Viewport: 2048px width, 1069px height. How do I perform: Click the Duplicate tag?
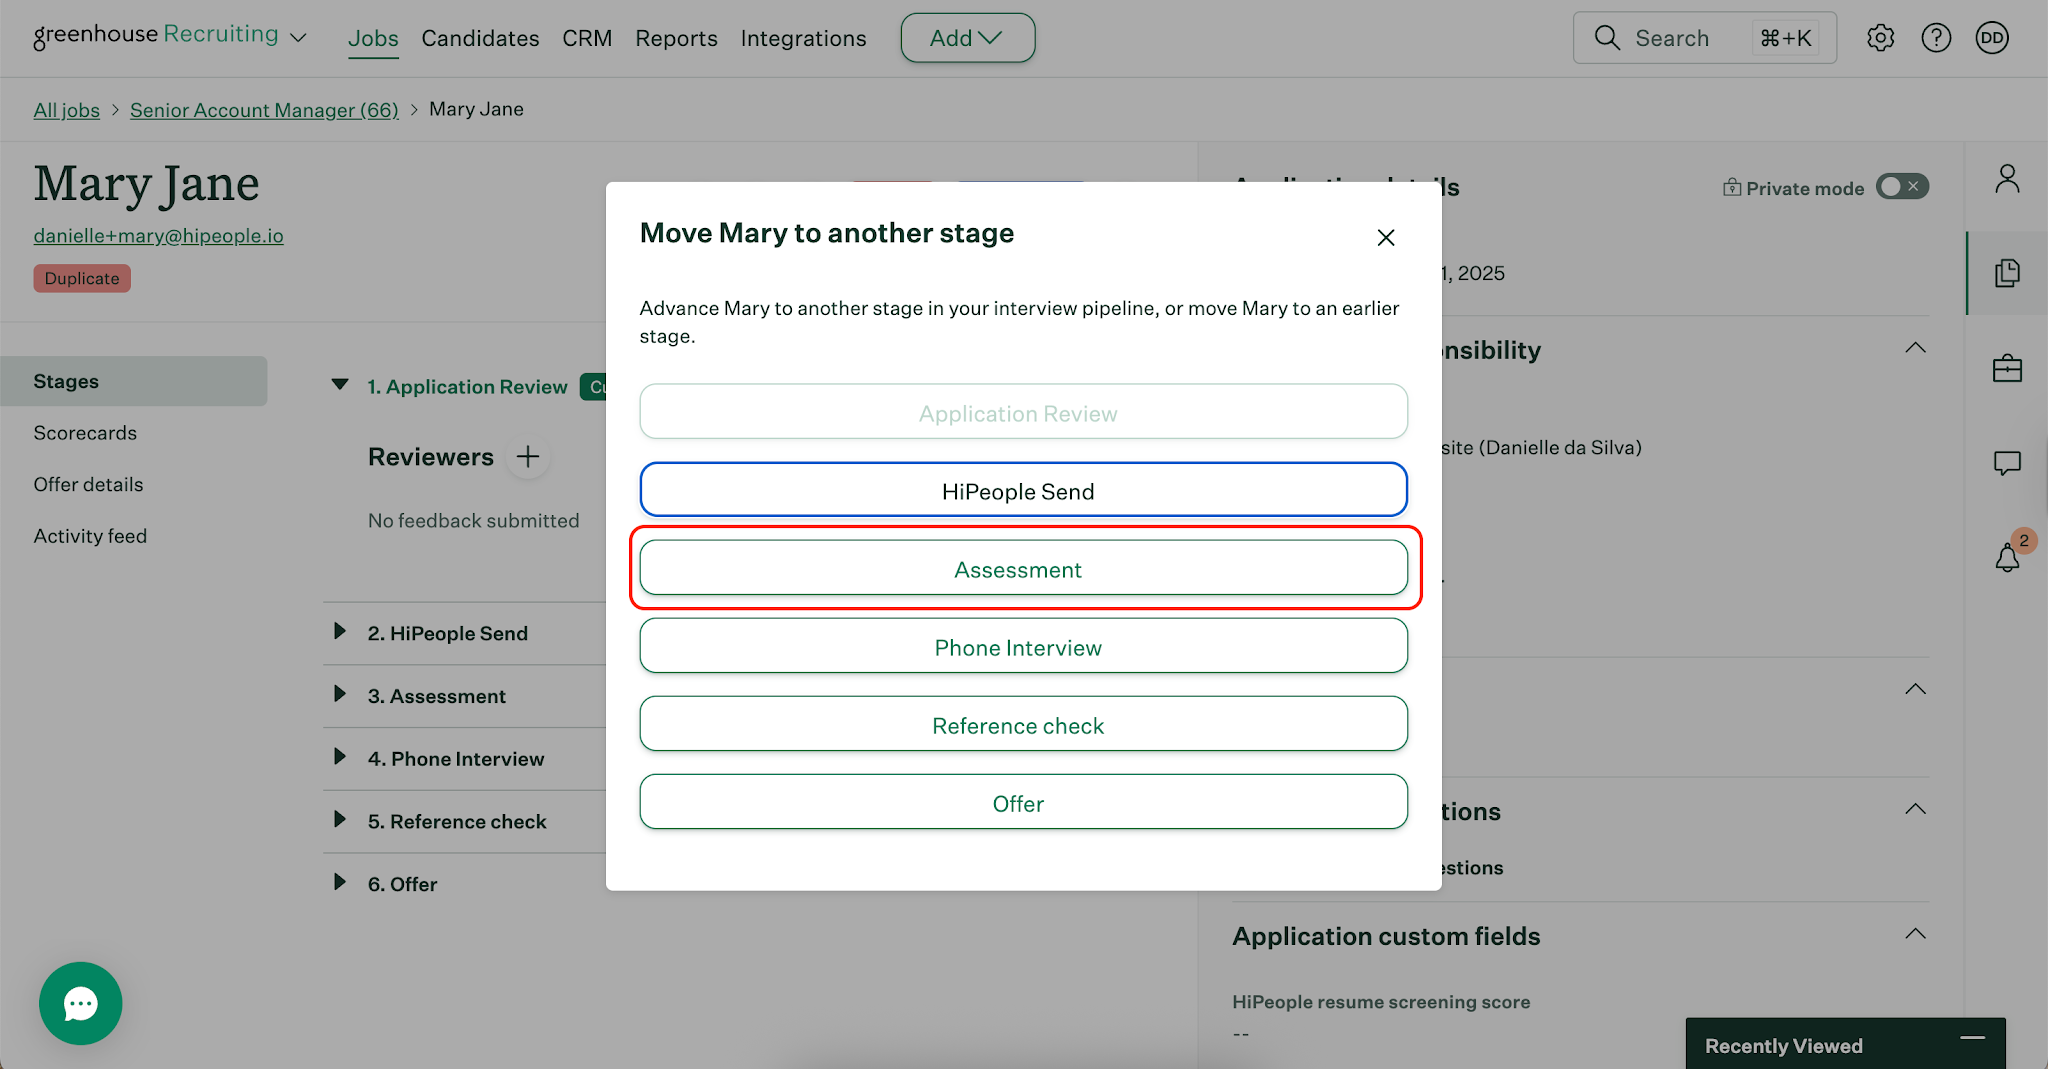point(82,278)
